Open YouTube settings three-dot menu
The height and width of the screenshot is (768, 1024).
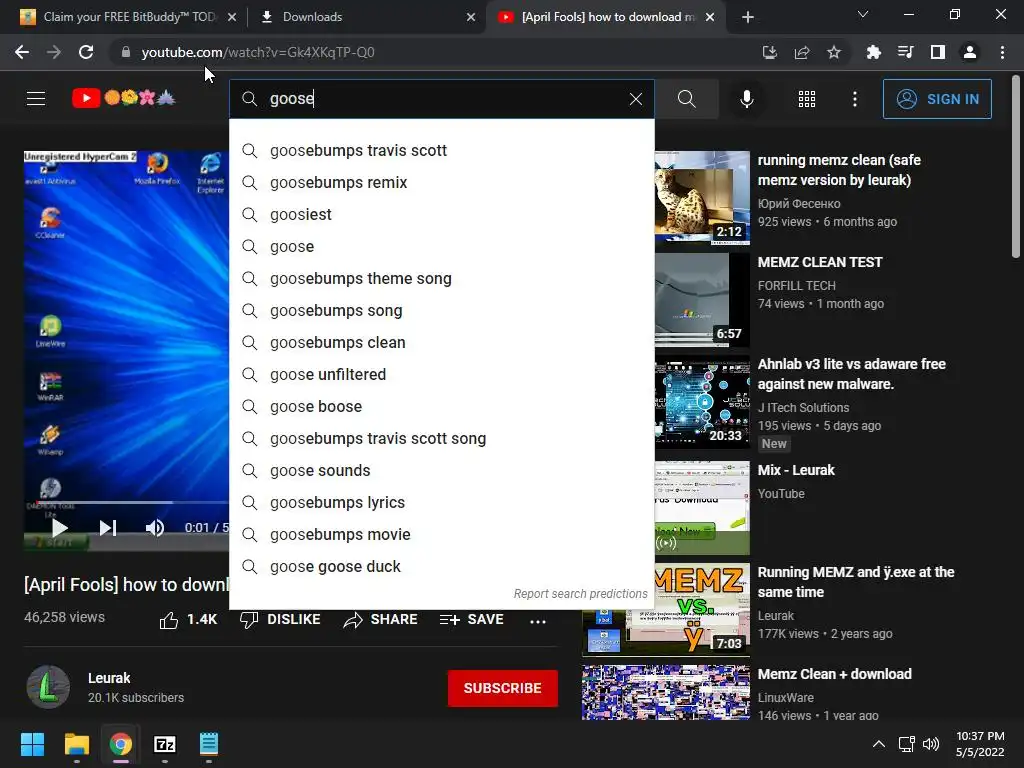854,99
